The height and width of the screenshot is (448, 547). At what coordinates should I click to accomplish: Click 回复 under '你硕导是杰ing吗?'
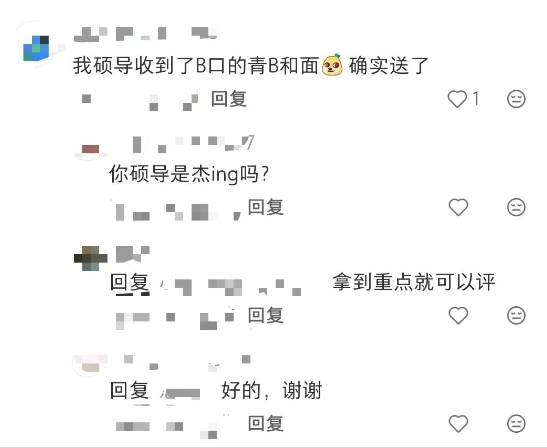tap(265, 207)
